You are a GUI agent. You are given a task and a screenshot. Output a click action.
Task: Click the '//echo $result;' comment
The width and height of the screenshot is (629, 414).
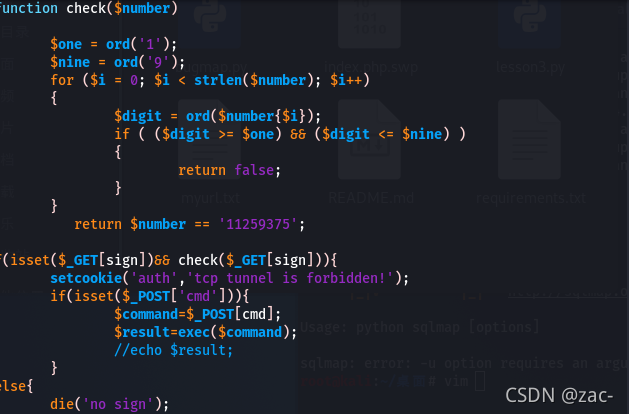click(x=173, y=350)
